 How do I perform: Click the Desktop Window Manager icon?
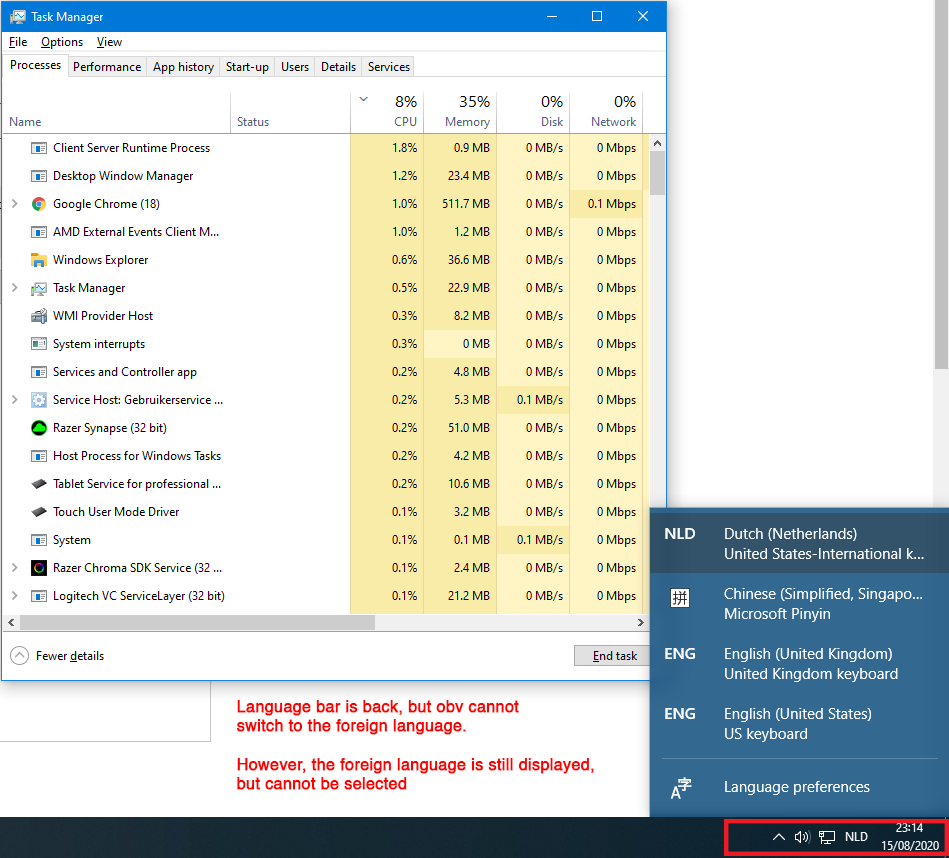click(x=39, y=176)
